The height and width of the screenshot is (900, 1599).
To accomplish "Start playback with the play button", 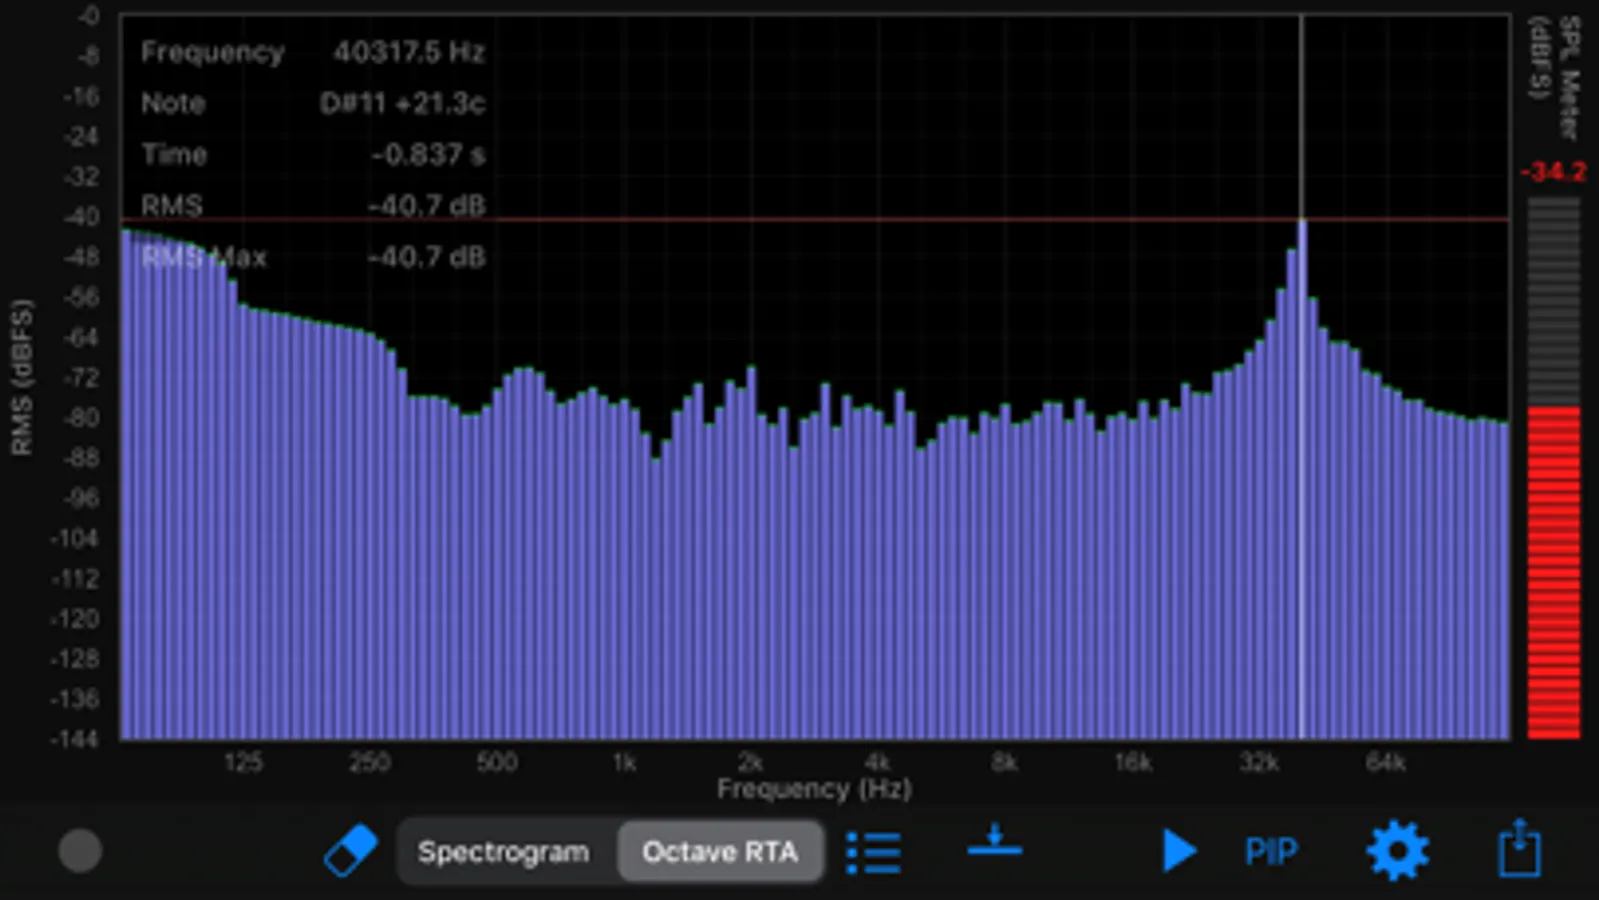I will coord(1180,851).
